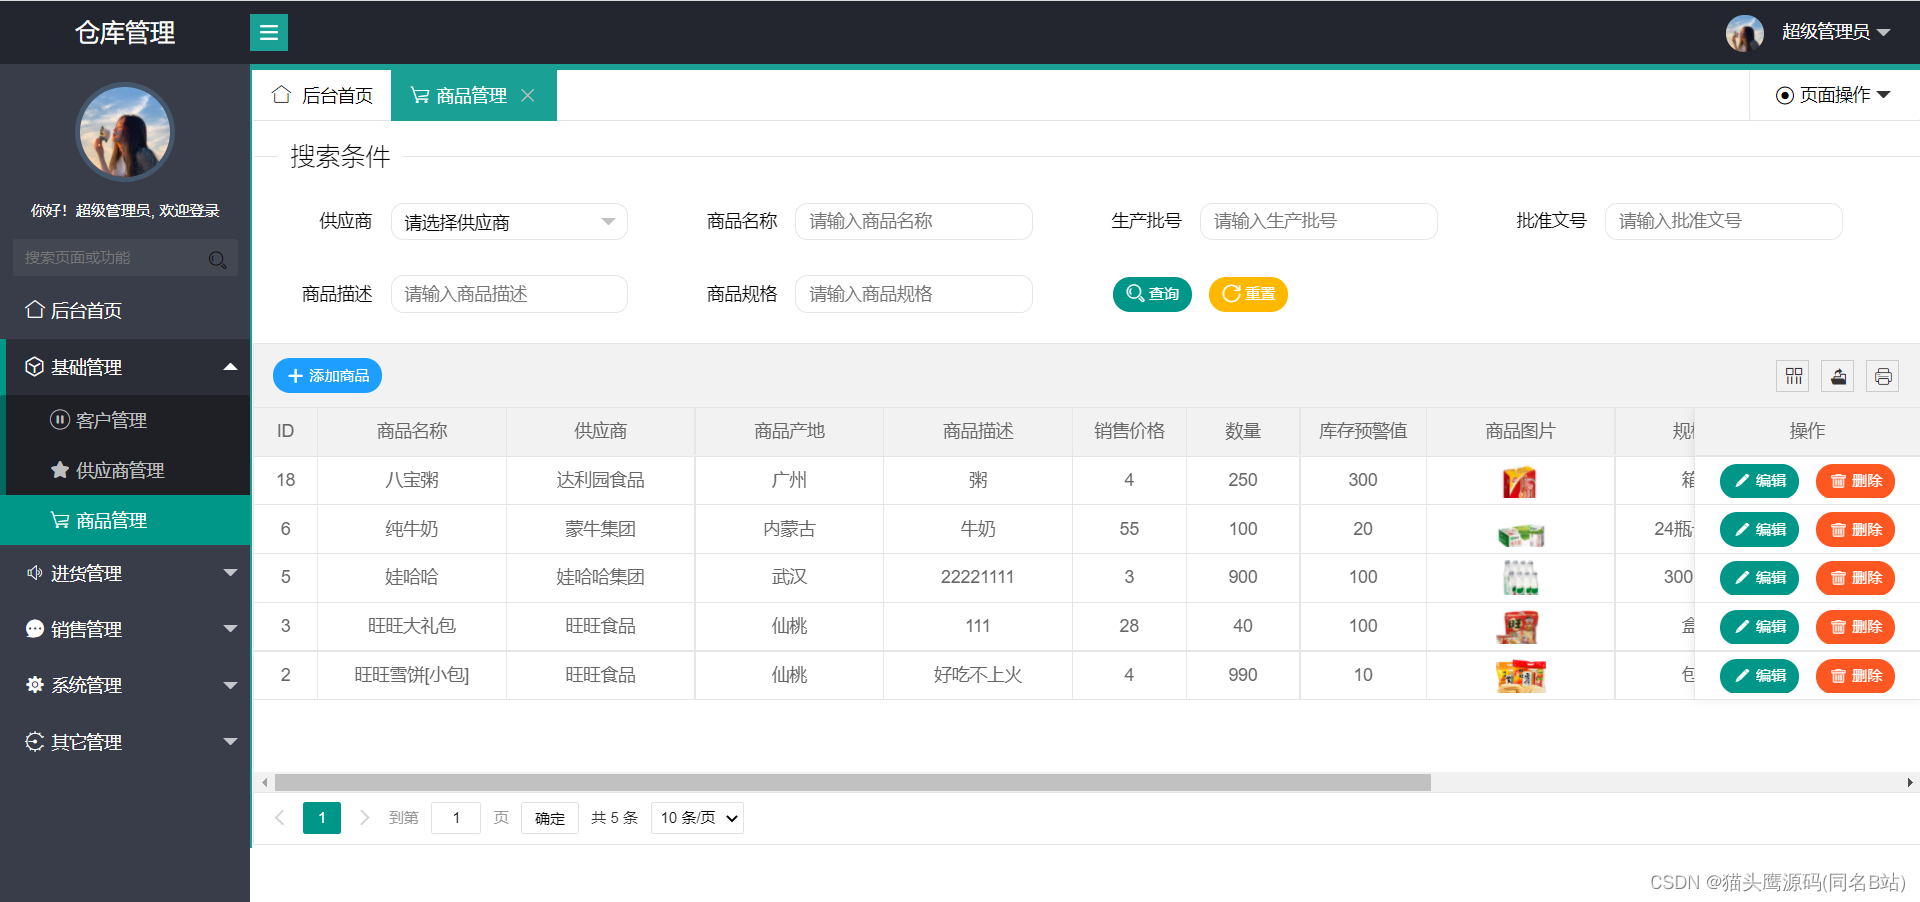Edit the 娃哈哈 row
The height and width of the screenshot is (902, 1920).
(x=1759, y=578)
